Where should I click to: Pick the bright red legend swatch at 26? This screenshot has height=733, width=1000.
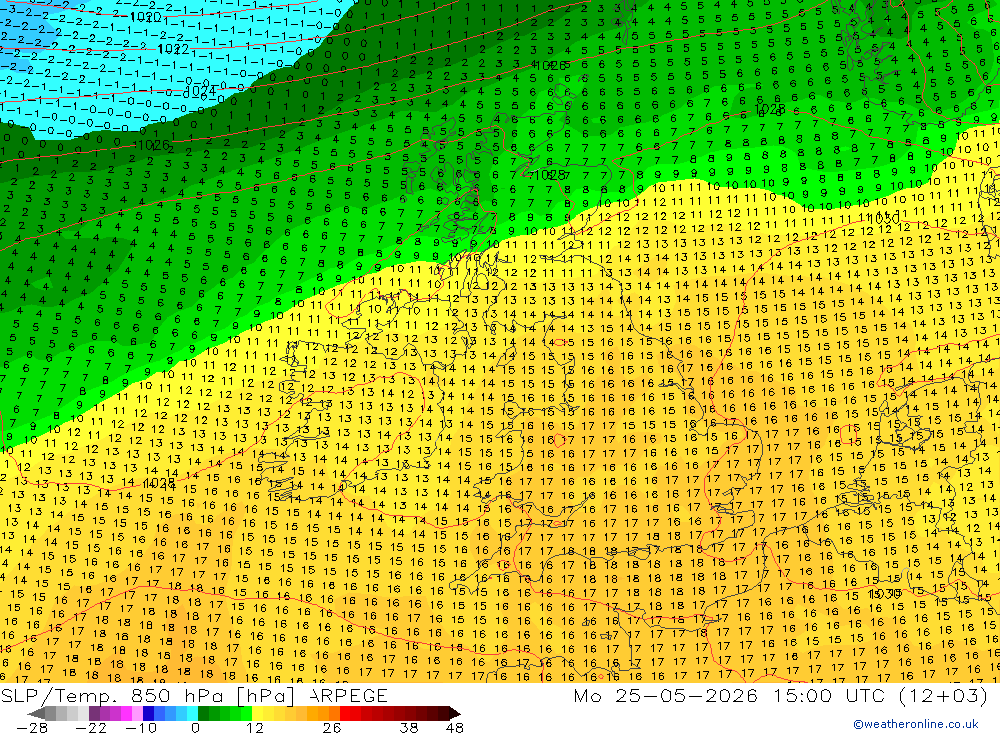click(345, 713)
